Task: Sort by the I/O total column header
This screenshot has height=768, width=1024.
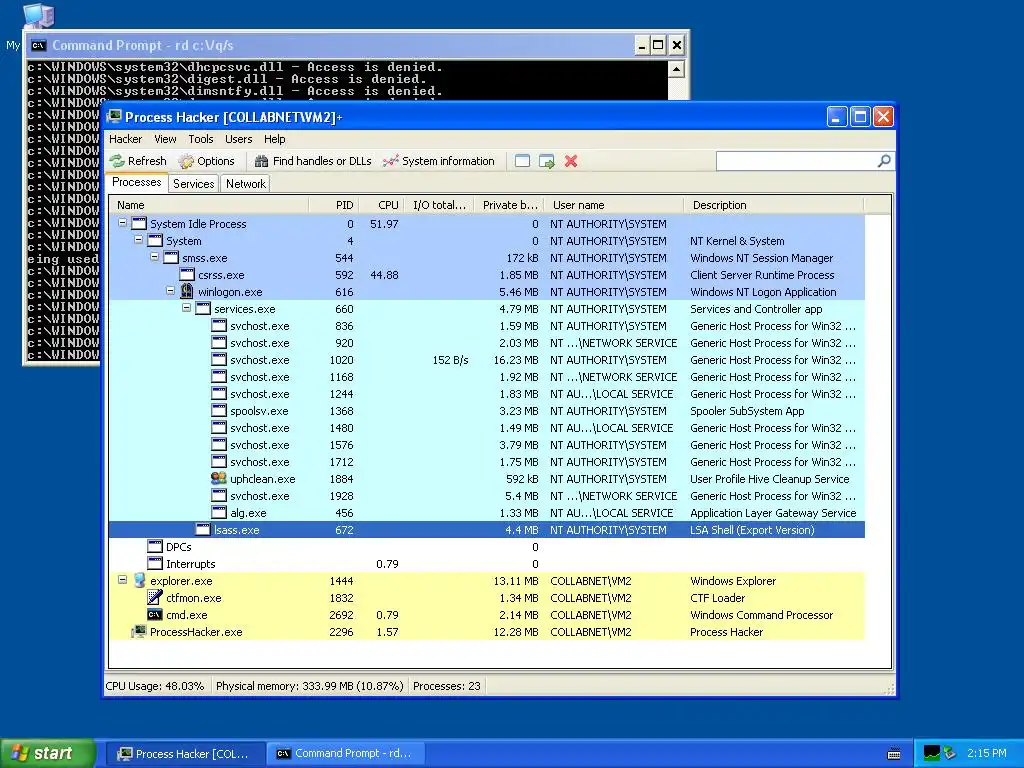Action: click(x=439, y=205)
